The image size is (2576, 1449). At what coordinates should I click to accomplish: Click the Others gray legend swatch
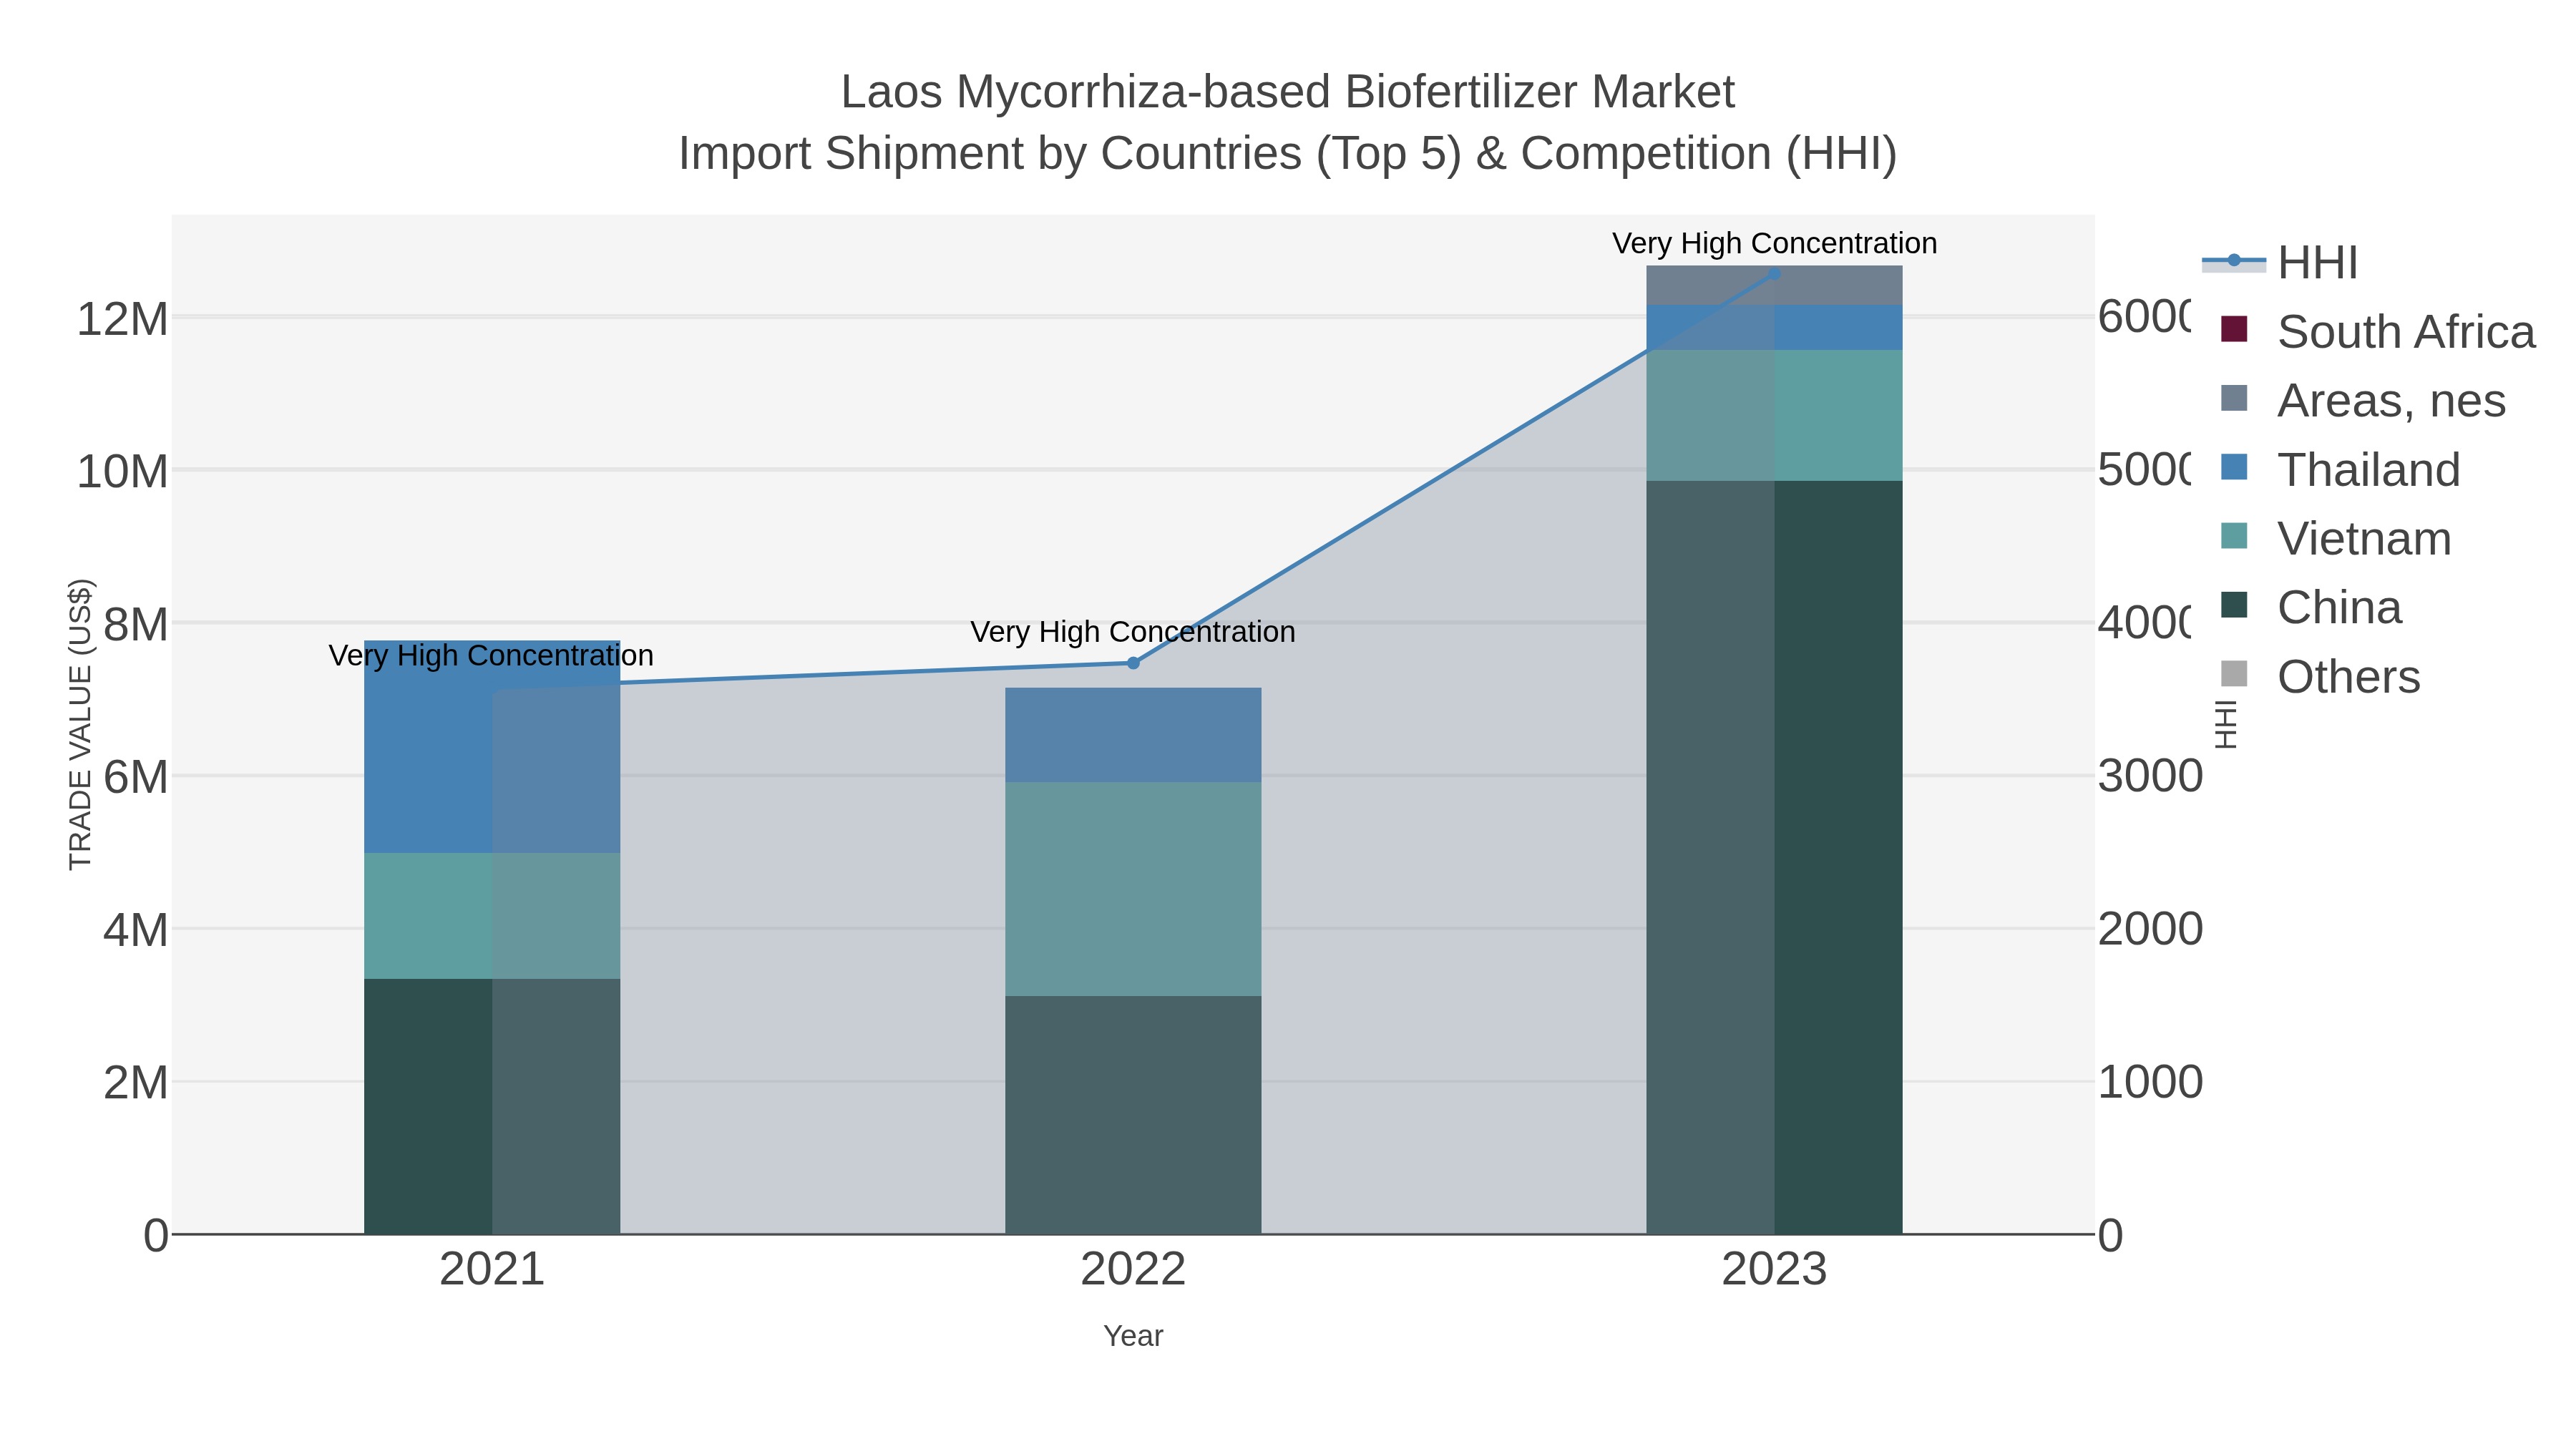point(2234,674)
